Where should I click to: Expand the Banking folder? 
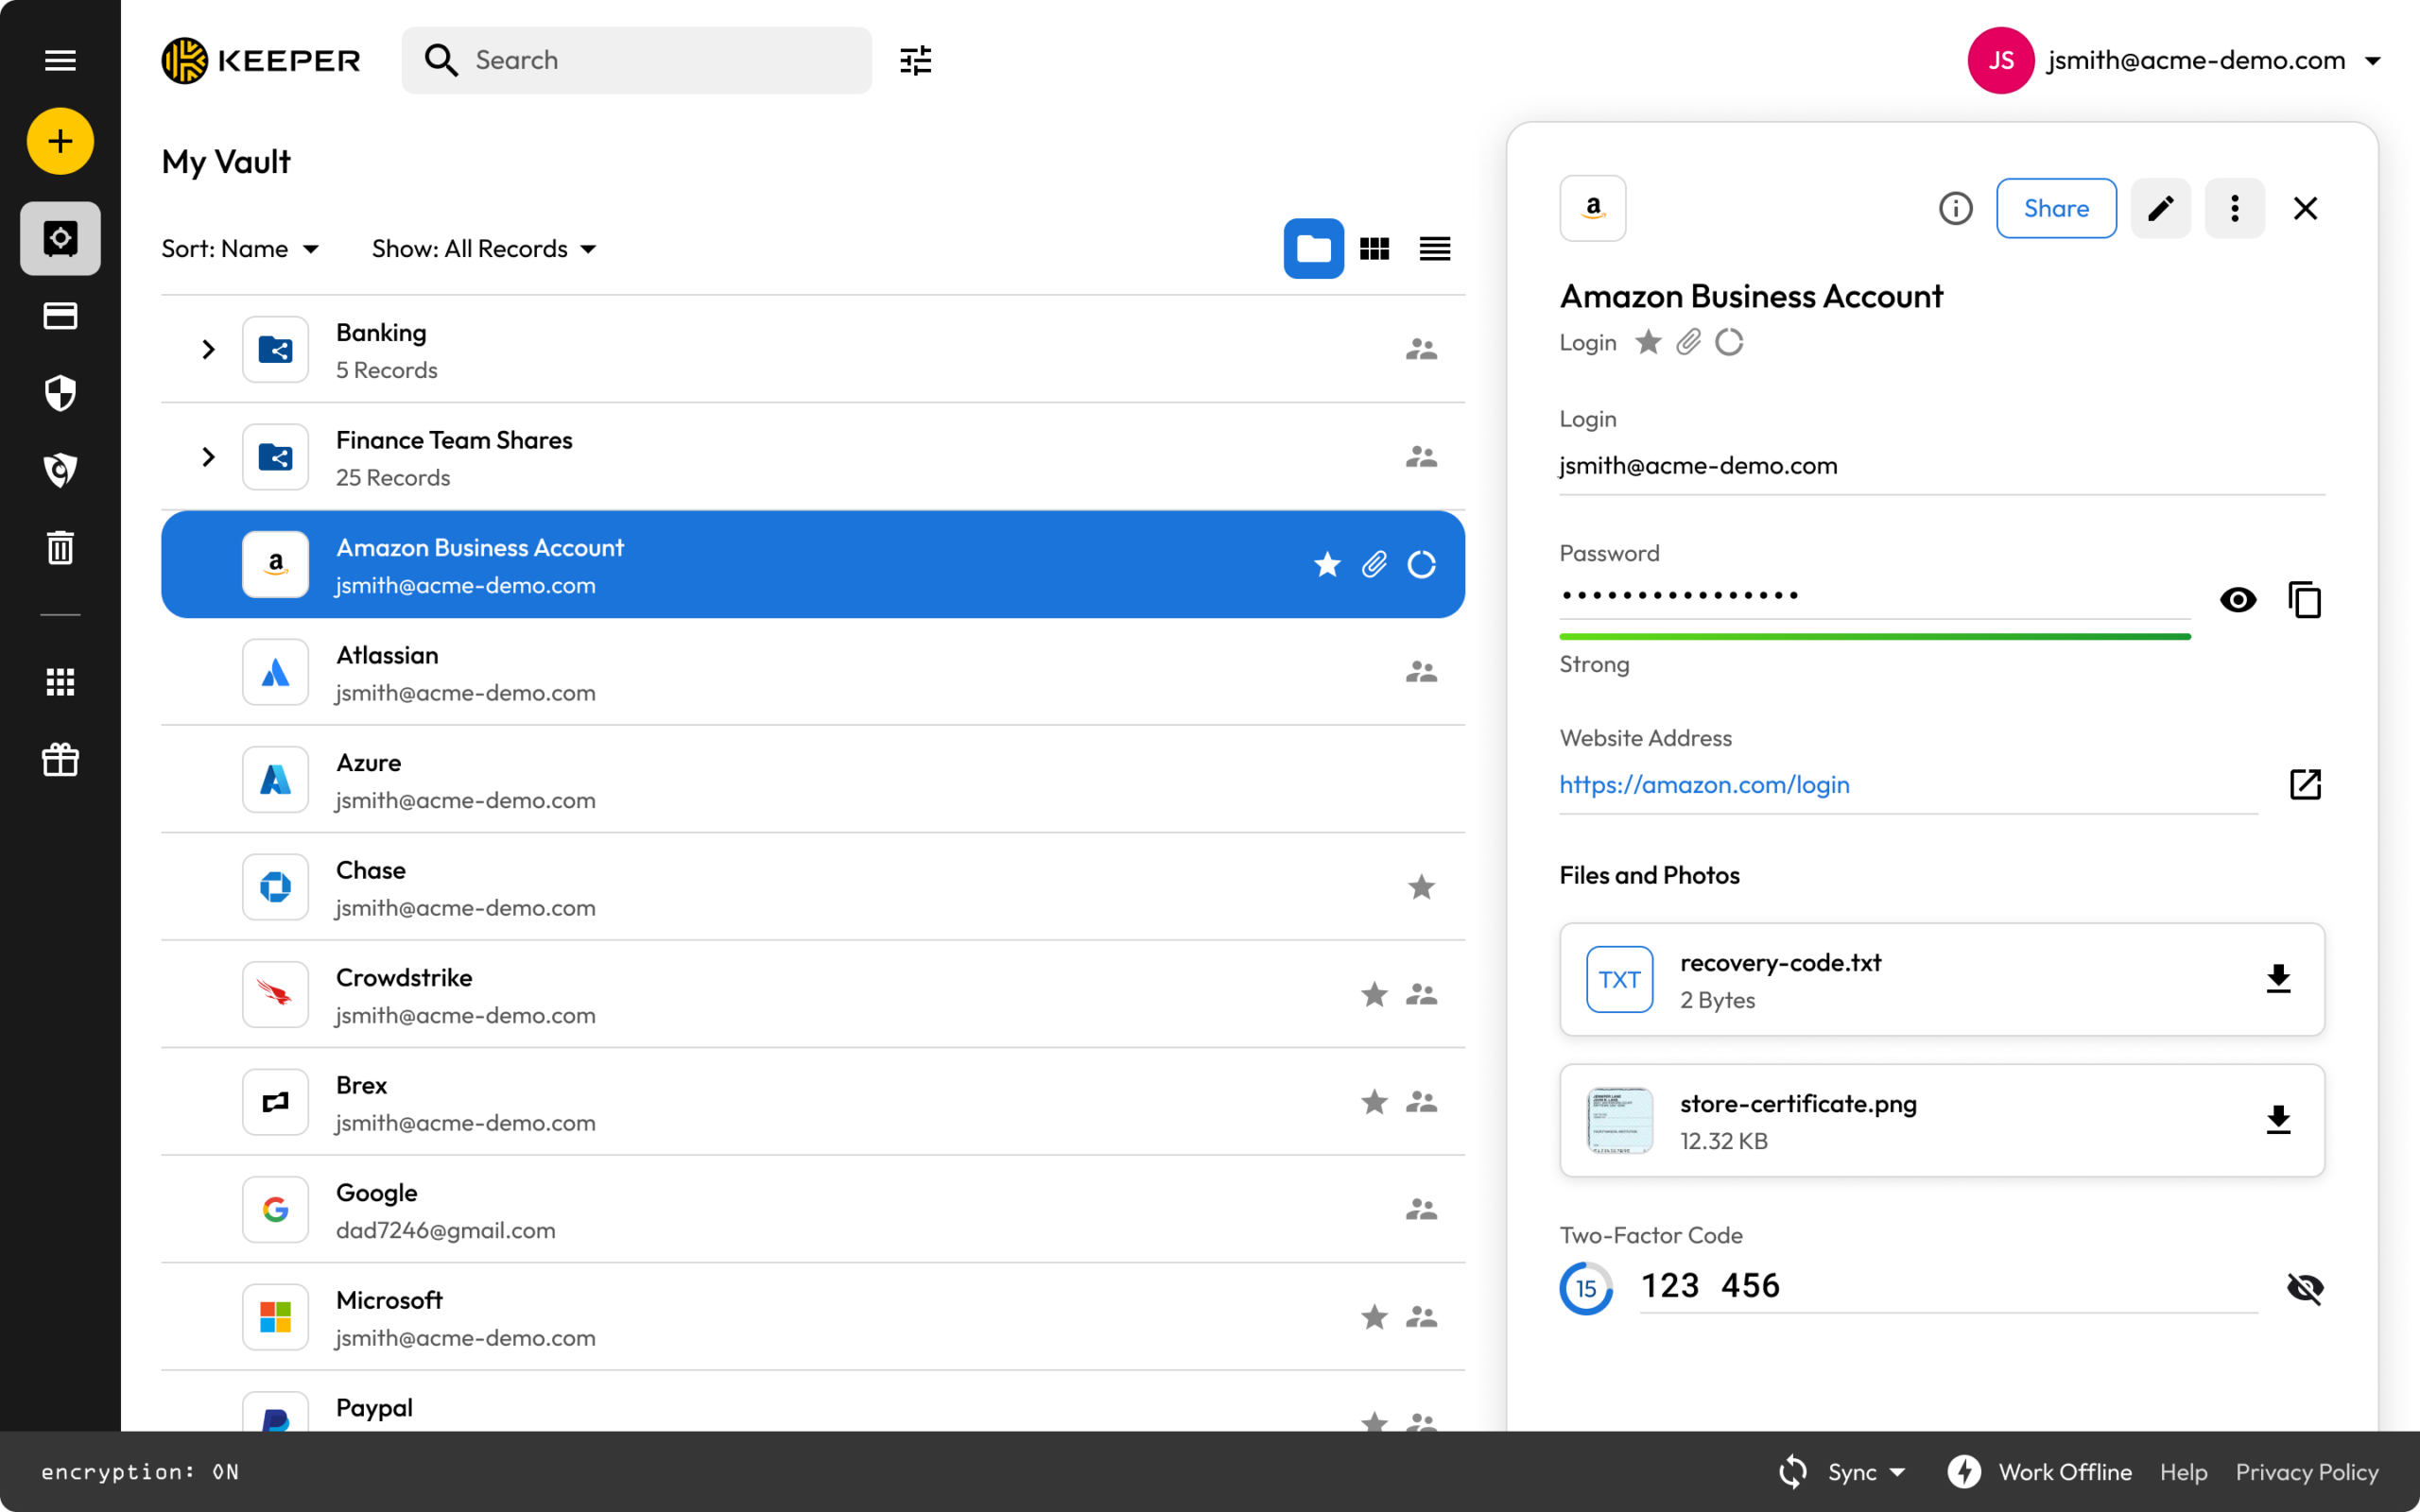point(208,349)
